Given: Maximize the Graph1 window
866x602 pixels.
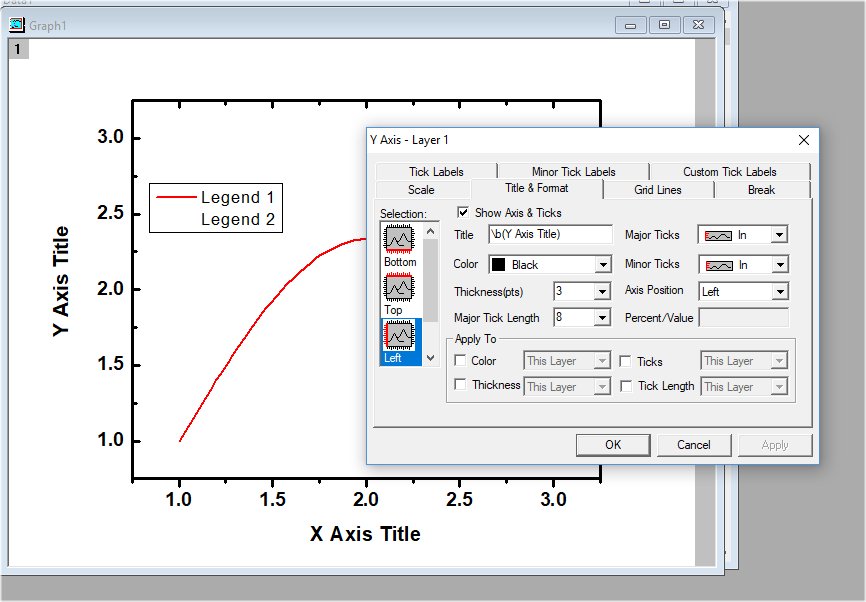Looking at the screenshot, I should 664,25.
